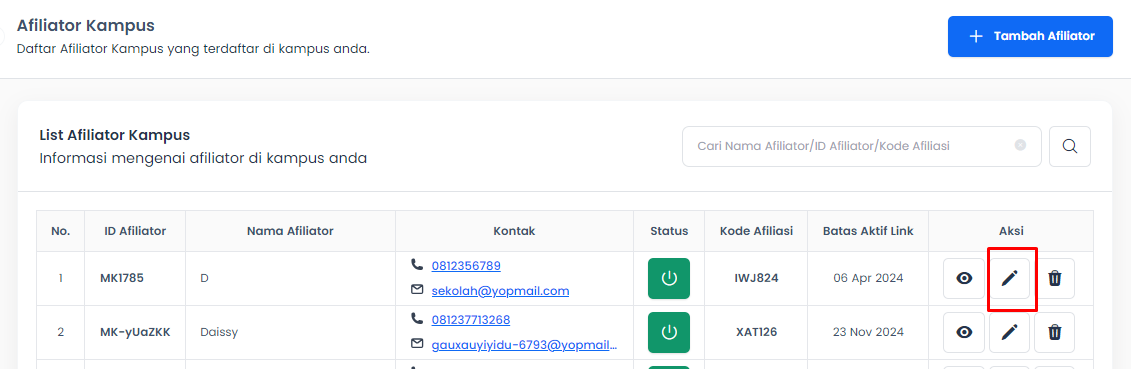Click the envelope icon beside gauxauyiyidu-6793 email
The image size is (1131, 369).
[417, 344]
